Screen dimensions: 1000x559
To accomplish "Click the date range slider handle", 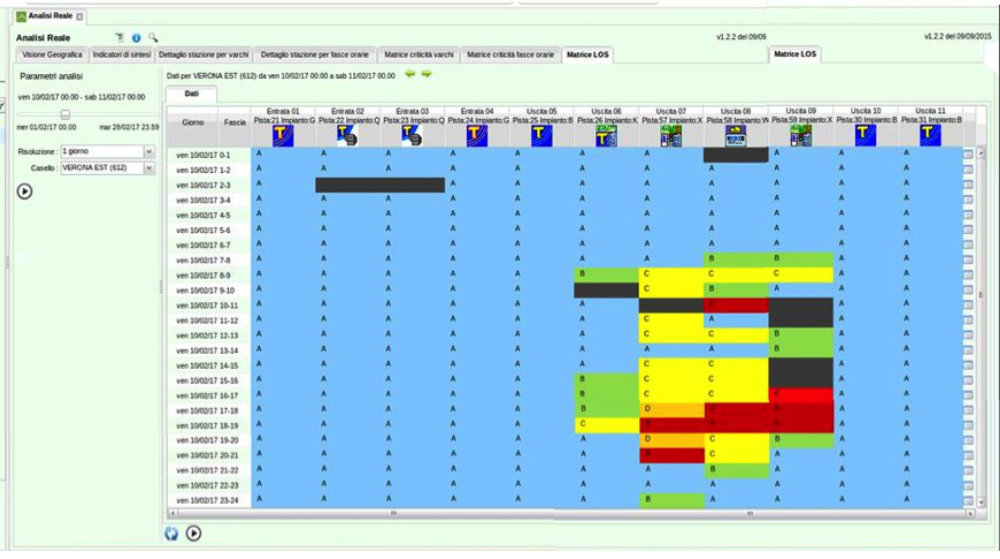I will coord(66,113).
